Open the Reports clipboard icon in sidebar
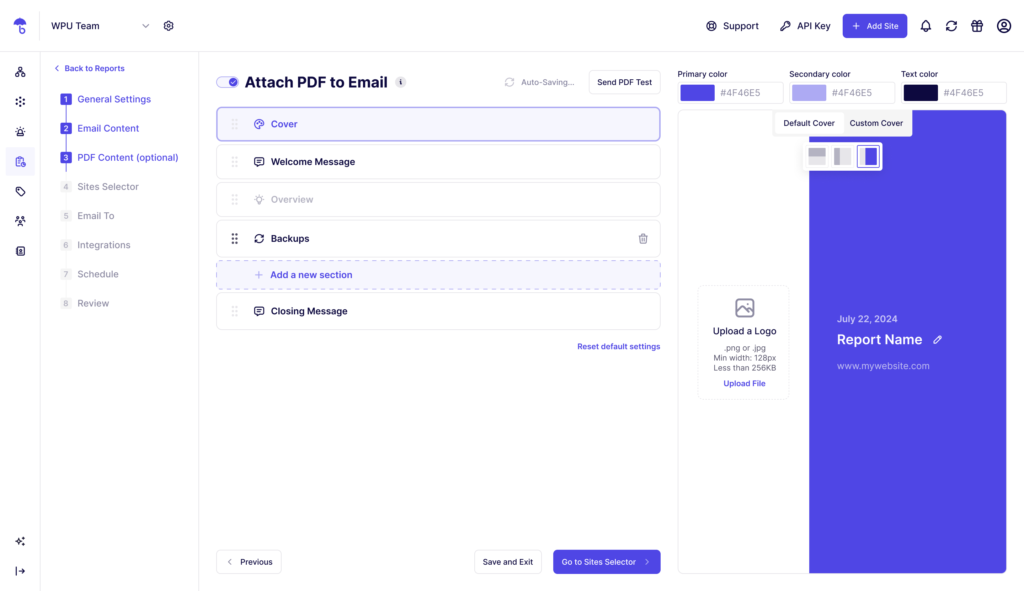Image resolution: width=1024 pixels, height=591 pixels. coord(20,161)
